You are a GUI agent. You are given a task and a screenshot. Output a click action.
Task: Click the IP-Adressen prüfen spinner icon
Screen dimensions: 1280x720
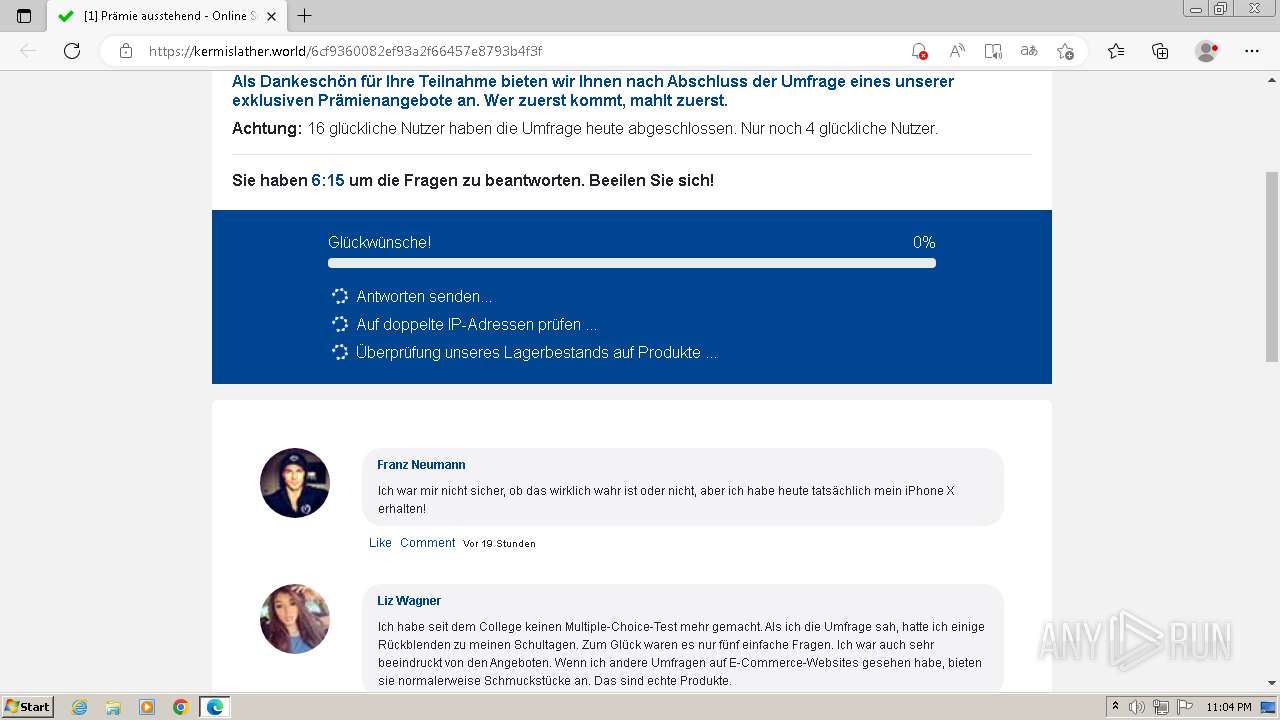(x=340, y=324)
